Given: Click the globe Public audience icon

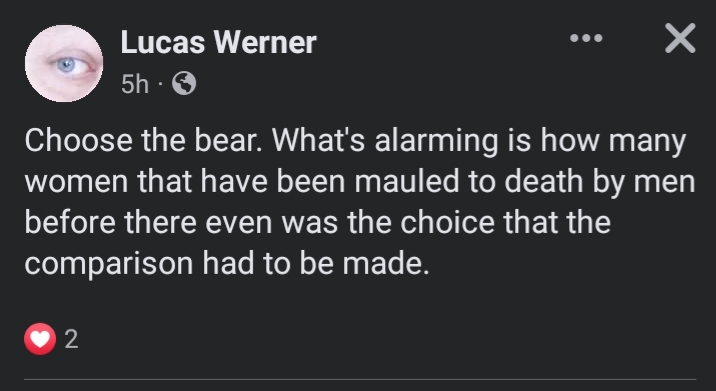Looking at the screenshot, I should click(x=184, y=84).
